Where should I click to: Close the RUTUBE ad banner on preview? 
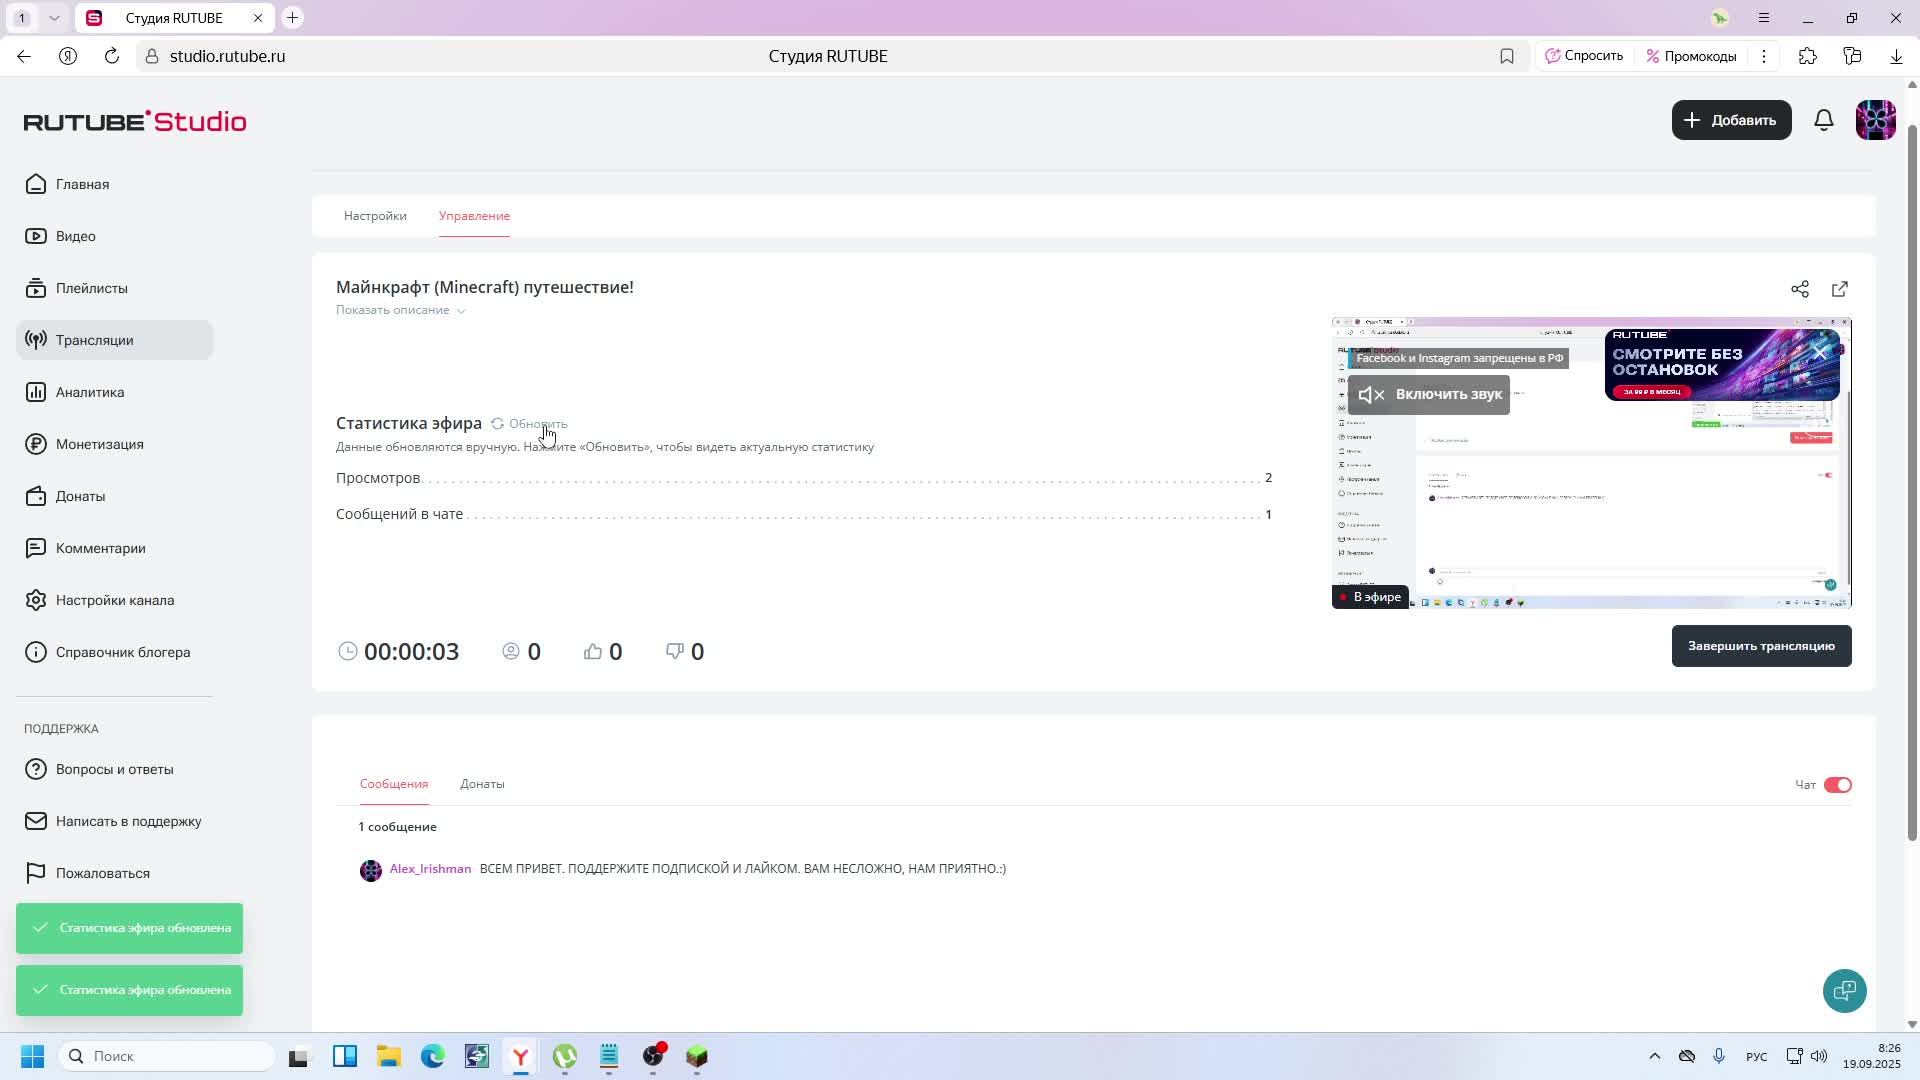1820,352
